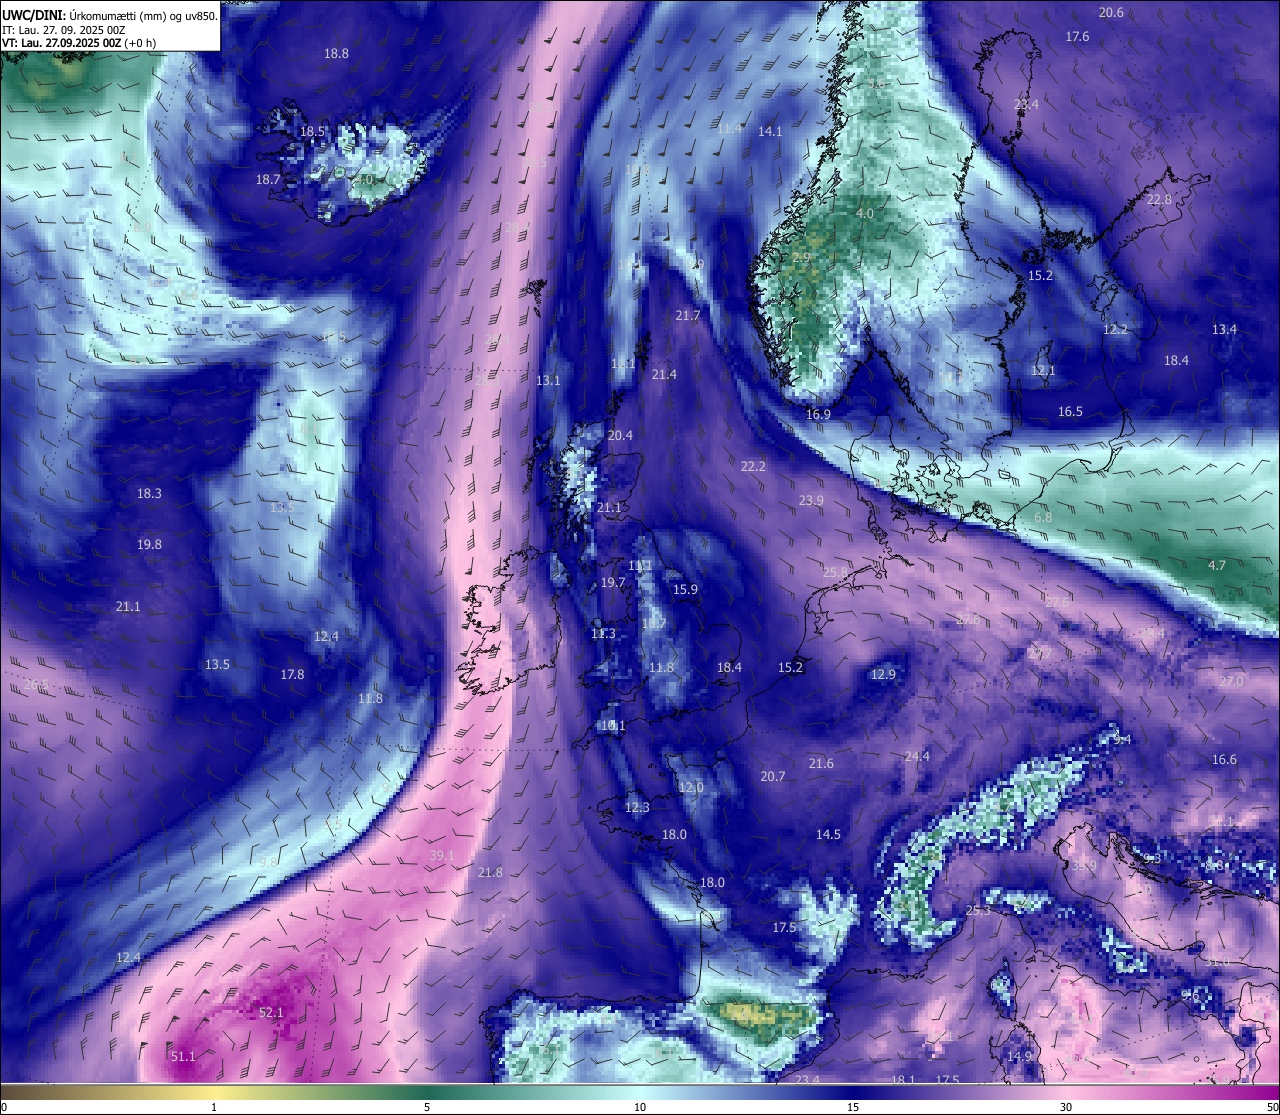
Task: Click the 20.6 value at top right
Action: point(1111,13)
